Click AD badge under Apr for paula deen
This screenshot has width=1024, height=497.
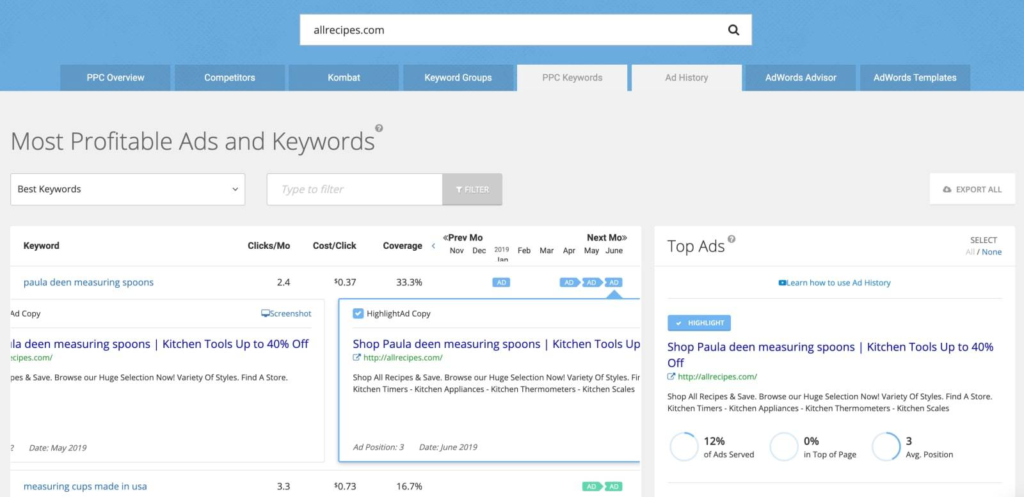pyautogui.click(x=569, y=283)
